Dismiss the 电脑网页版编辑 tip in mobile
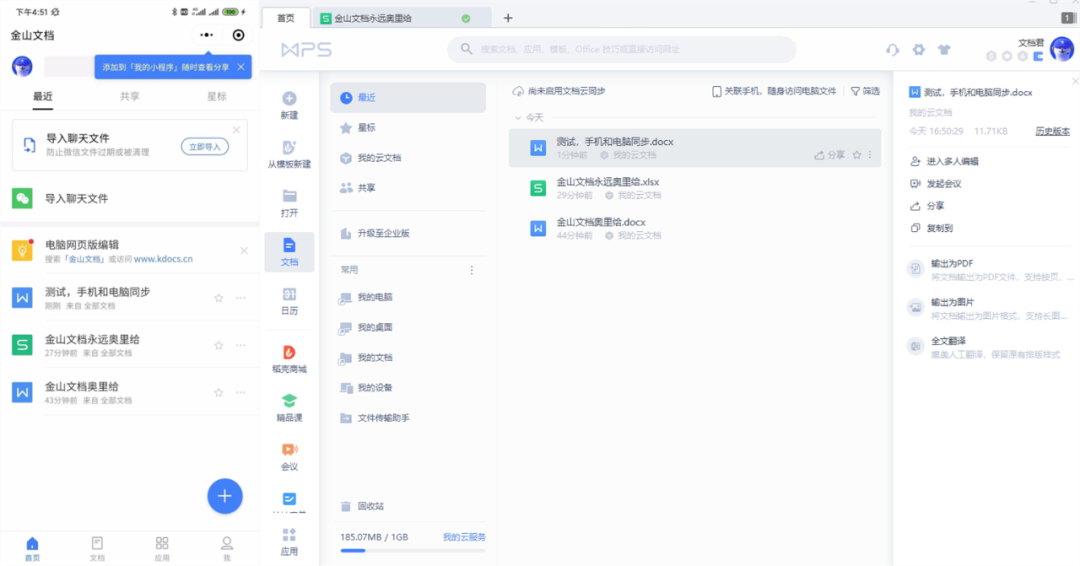The image size is (1080, 566). (x=244, y=251)
